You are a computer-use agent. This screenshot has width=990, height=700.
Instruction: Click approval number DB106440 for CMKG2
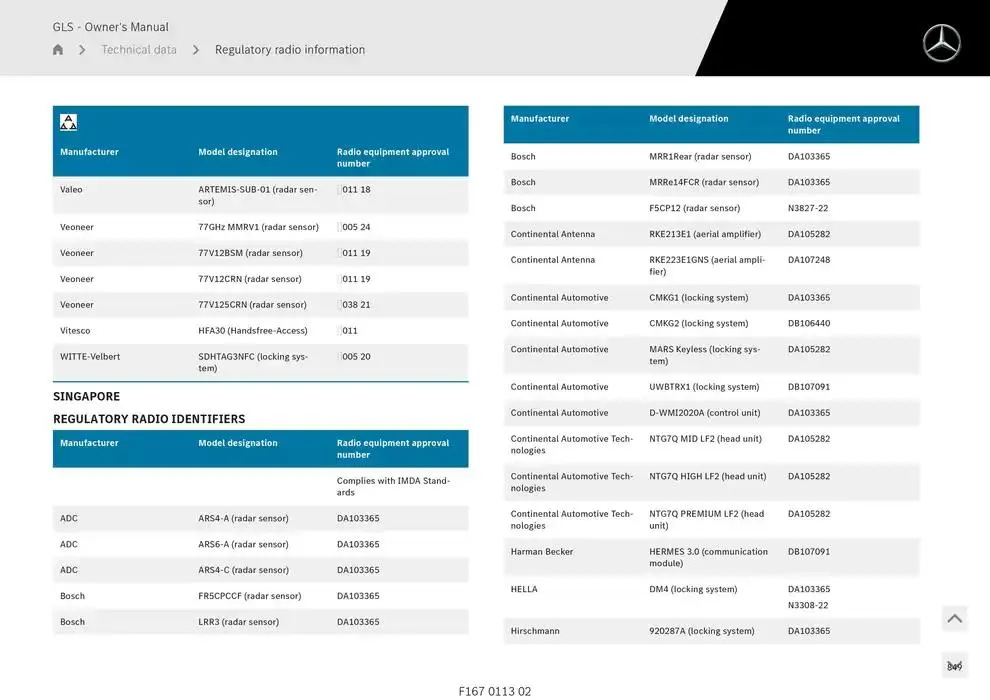point(808,323)
